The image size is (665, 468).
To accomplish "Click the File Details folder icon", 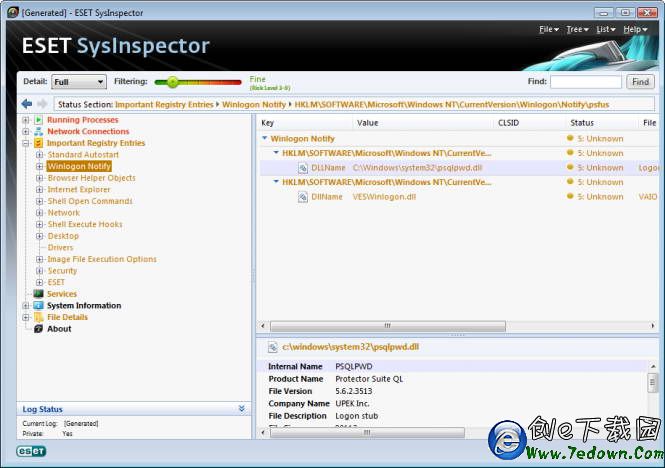I will 39,317.
